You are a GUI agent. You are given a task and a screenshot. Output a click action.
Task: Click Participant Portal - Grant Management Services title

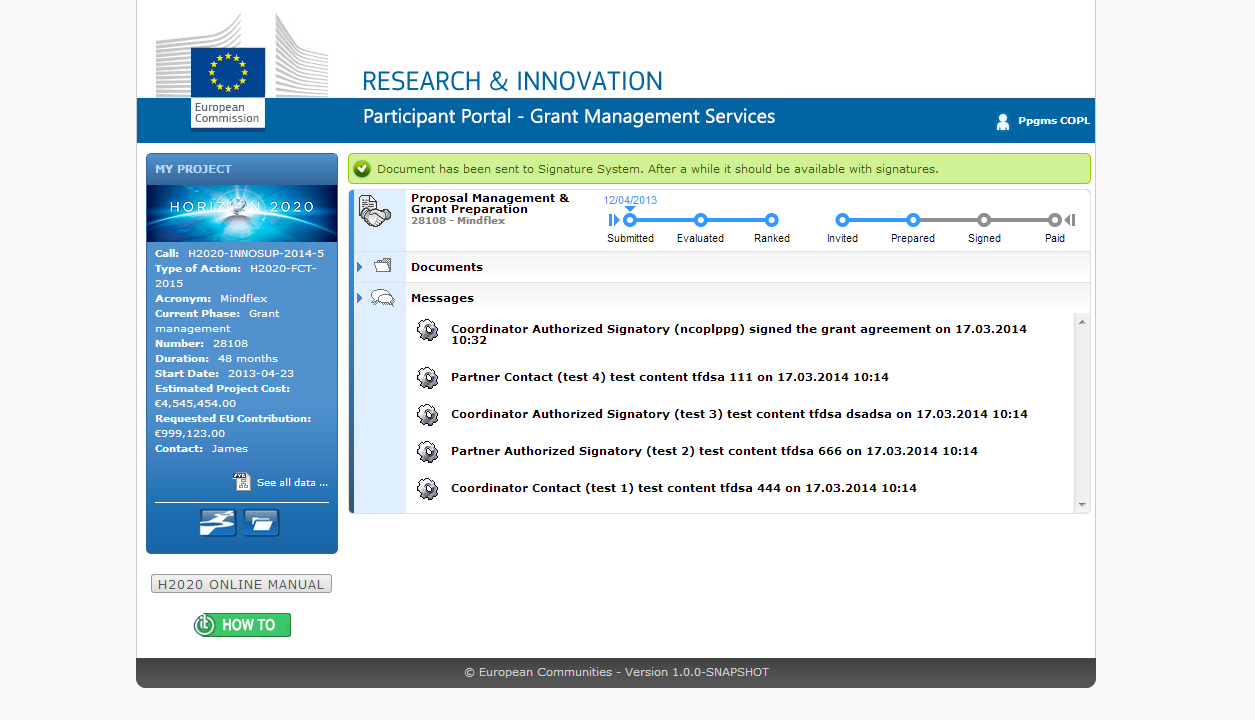pos(569,117)
